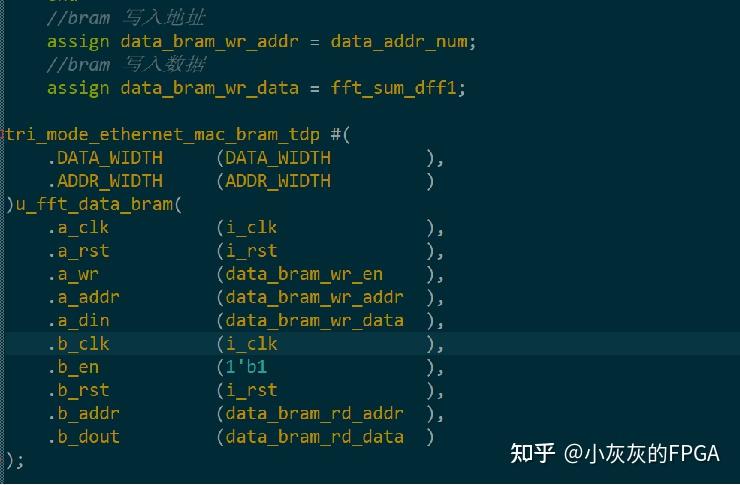740x485 pixels.
Task: Click the 1'b1 constant value
Action: click(x=246, y=367)
